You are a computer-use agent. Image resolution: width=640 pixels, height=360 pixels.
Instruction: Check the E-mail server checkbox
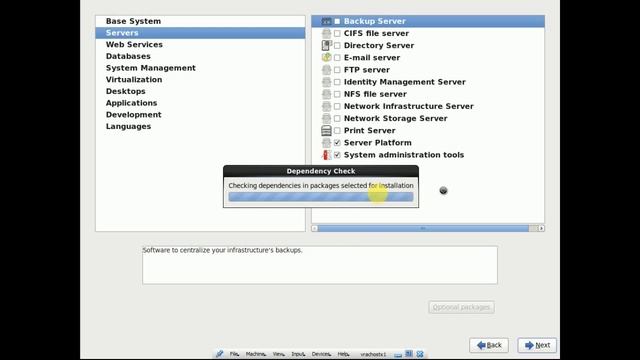click(337, 58)
